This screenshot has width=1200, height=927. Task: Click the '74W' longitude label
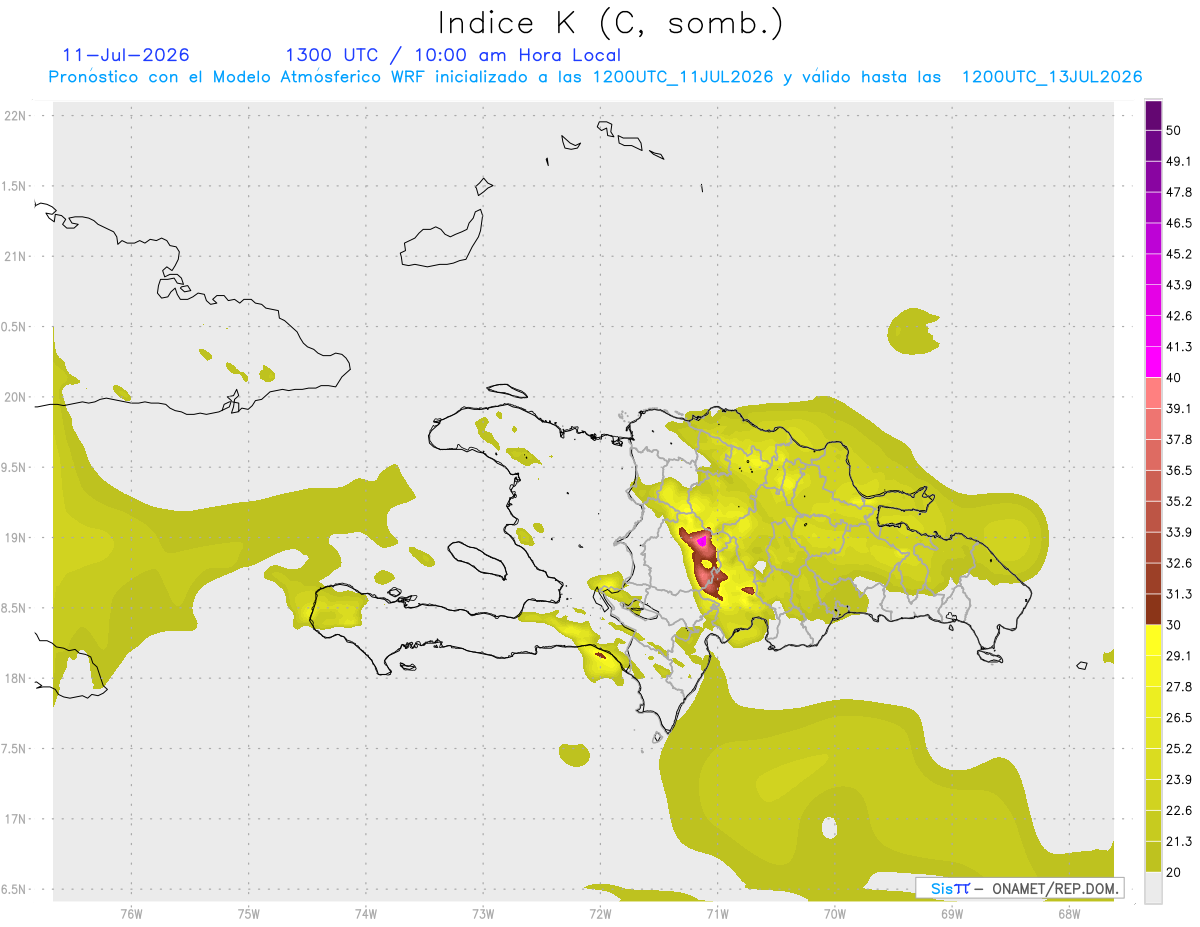point(366,915)
